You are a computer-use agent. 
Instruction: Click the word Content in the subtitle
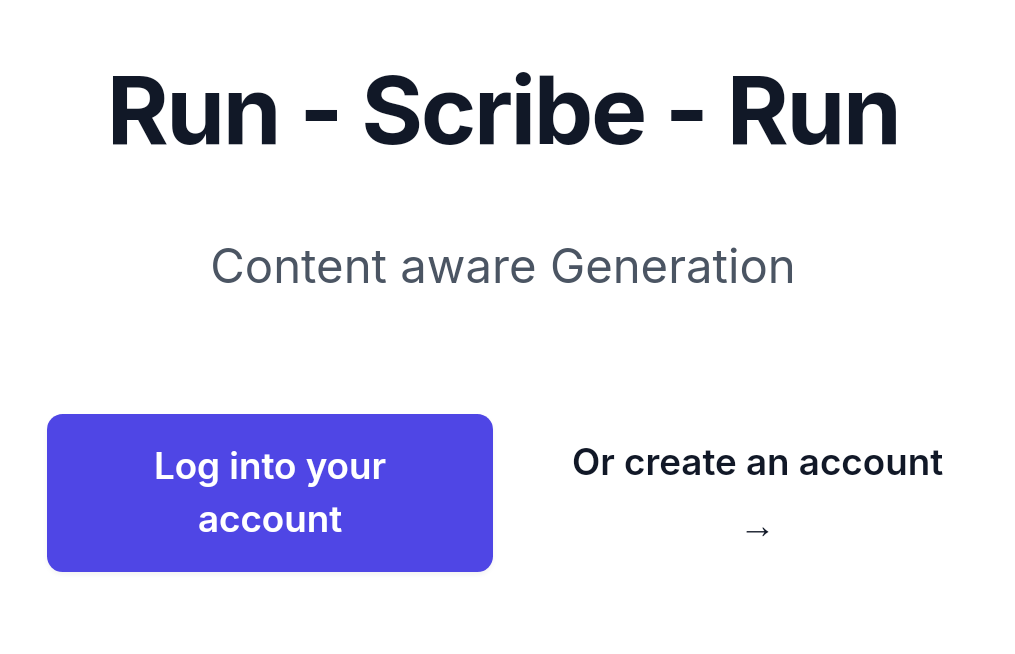pyautogui.click(x=299, y=266)
